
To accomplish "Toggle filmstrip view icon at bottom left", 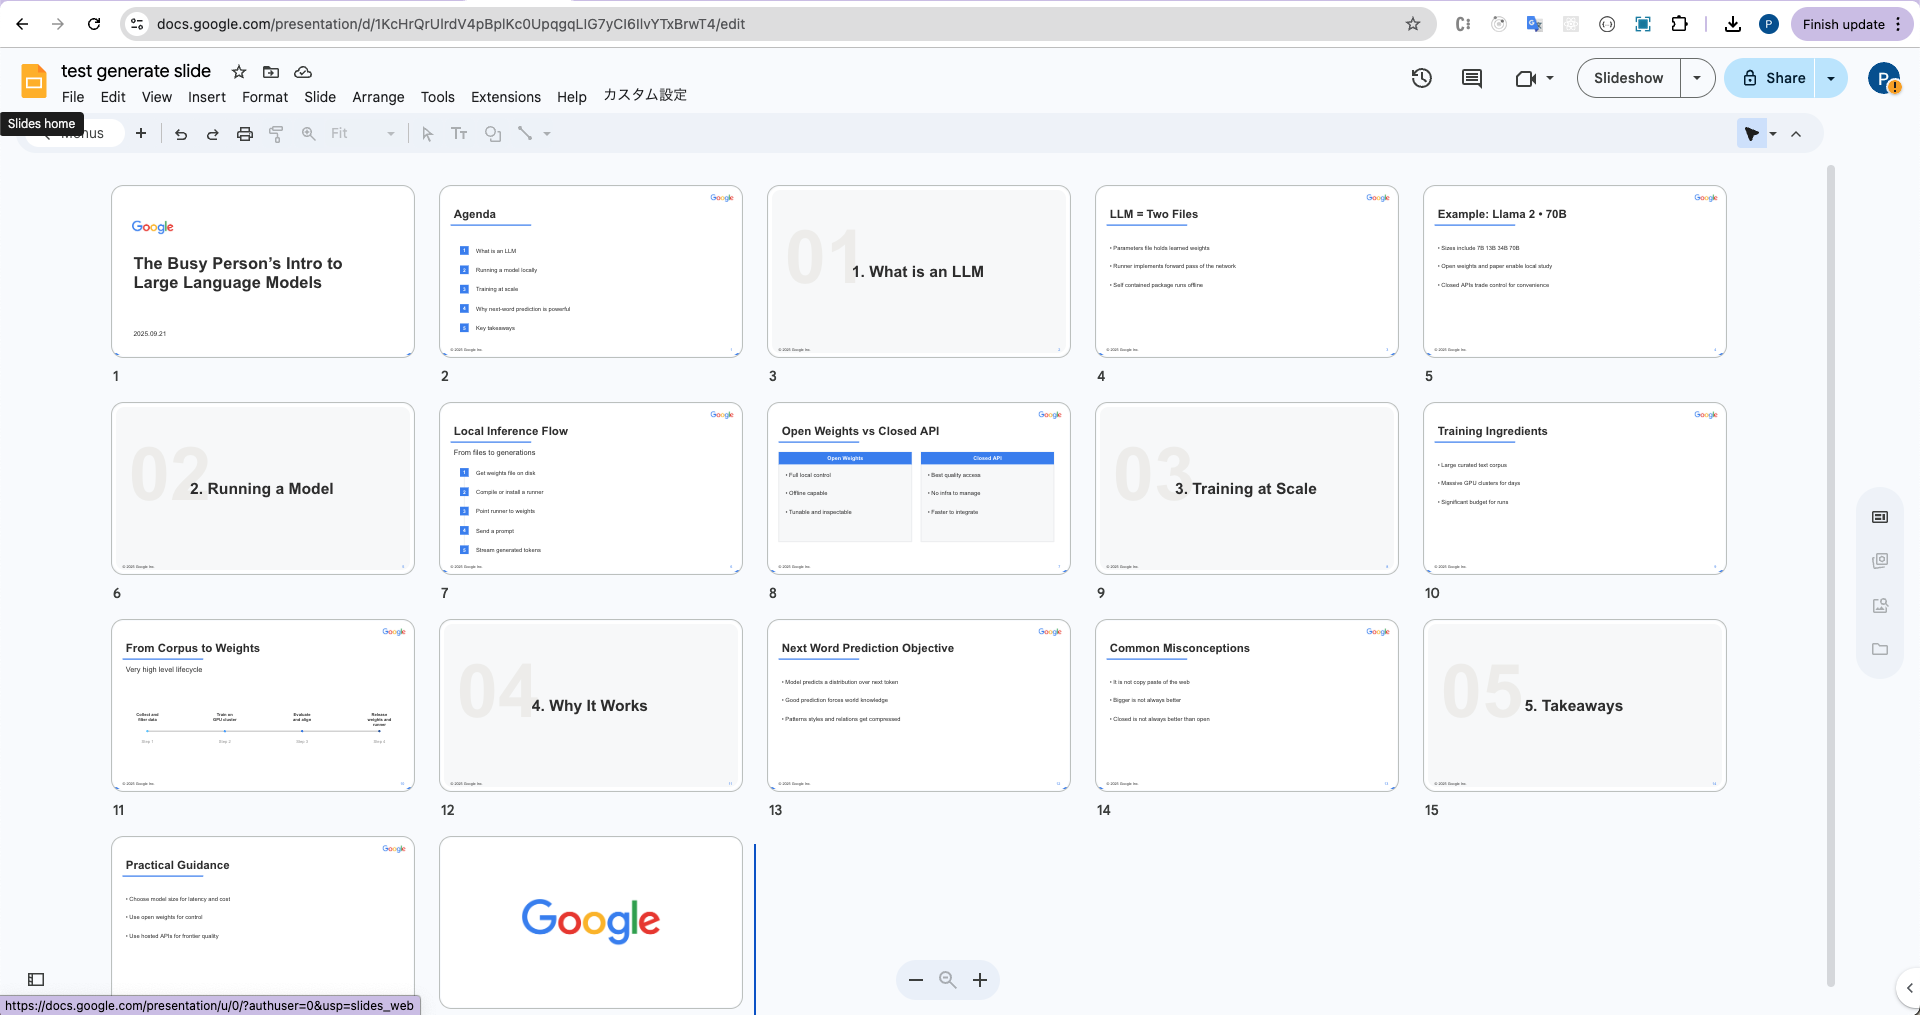I will click(36, 979).
